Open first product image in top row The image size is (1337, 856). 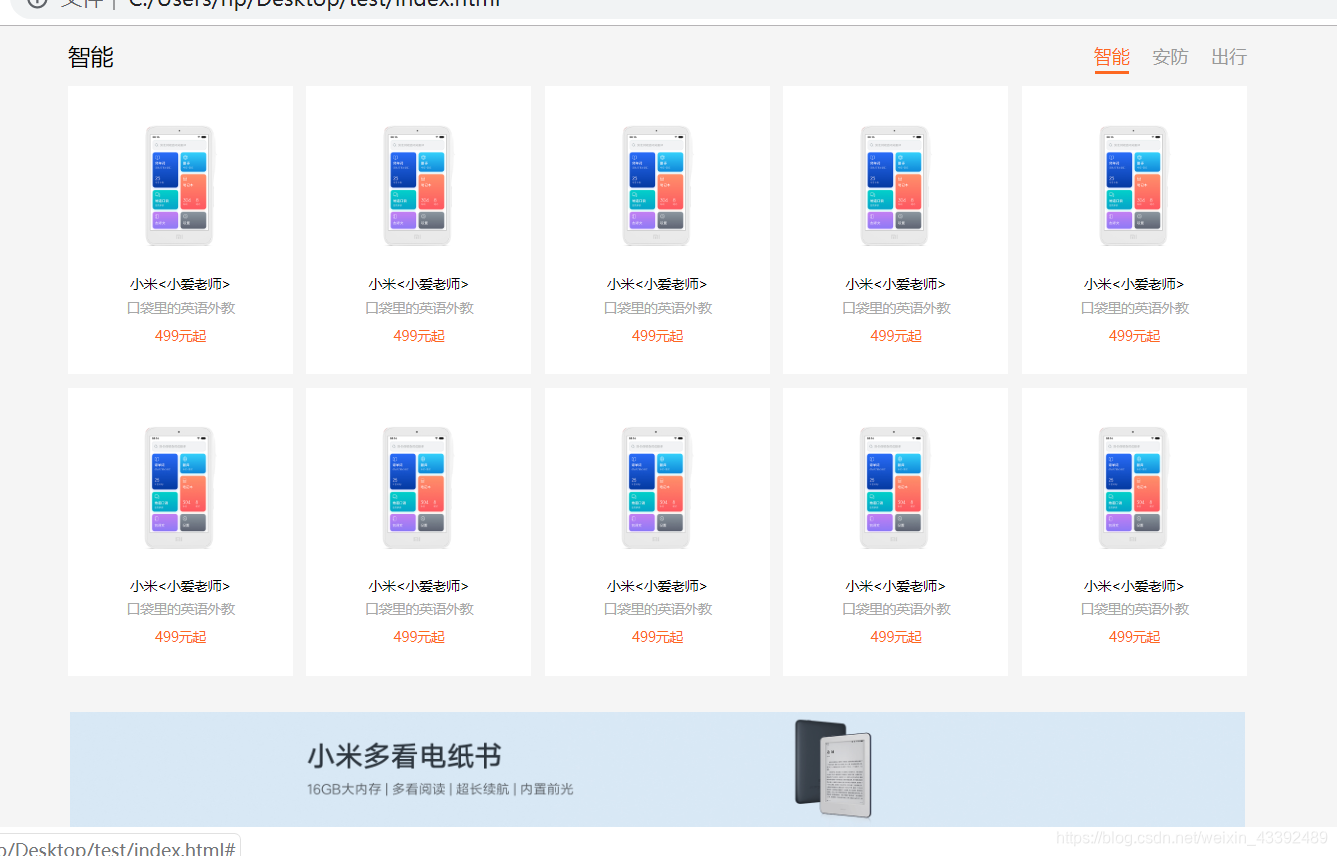tap(180, 185)
